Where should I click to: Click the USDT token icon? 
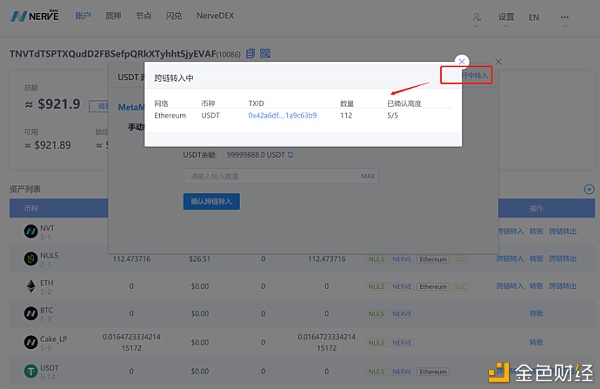(31, 371)
